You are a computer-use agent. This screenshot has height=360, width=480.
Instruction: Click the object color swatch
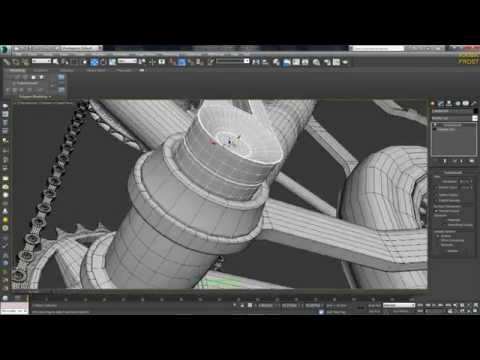[x=476, y=111]
